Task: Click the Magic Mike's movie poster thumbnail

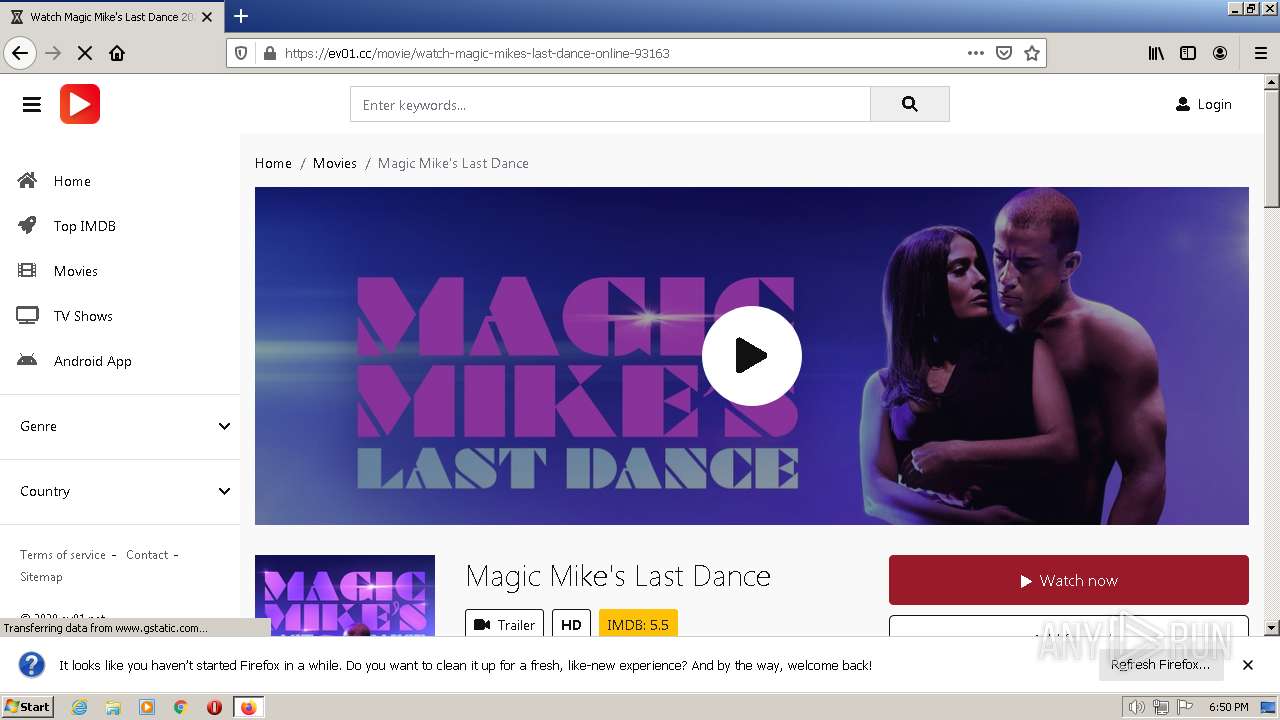Action: [345, 596]
